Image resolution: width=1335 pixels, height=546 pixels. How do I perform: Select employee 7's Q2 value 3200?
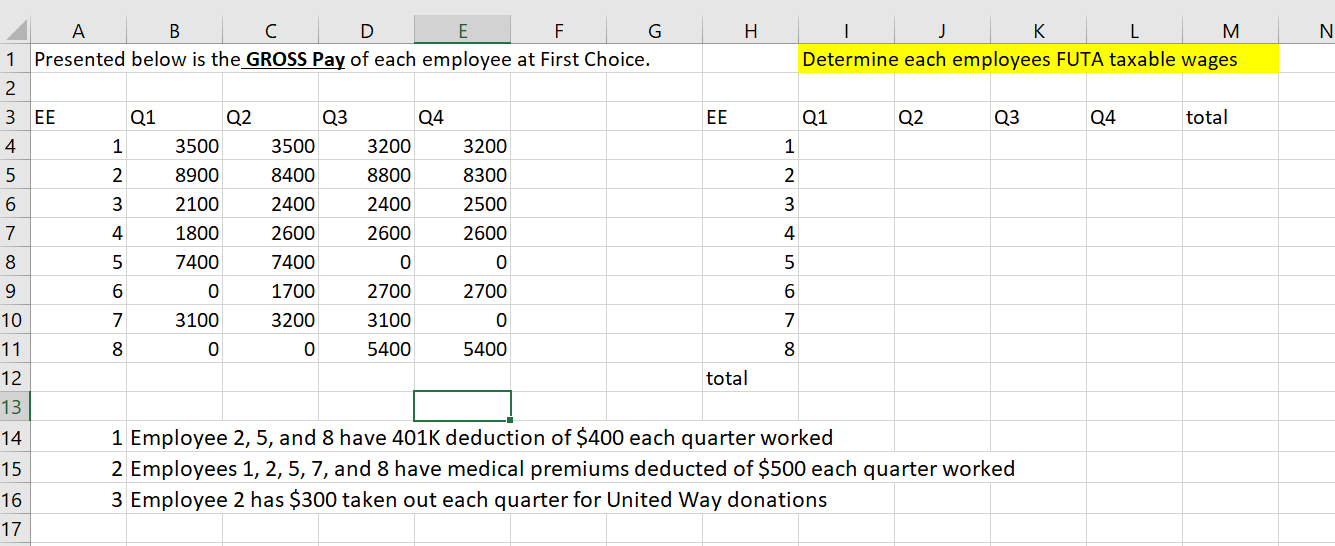(x=270, y=320)
